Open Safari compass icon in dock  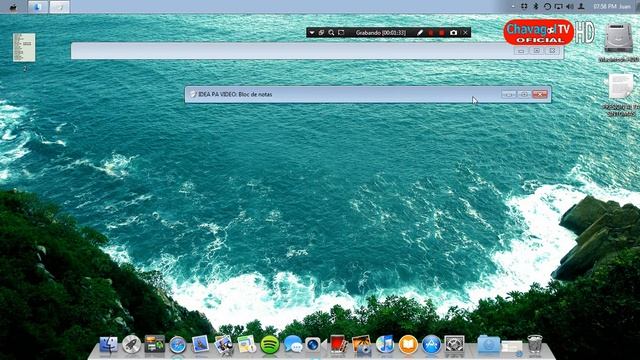click(x=178, y=345)
